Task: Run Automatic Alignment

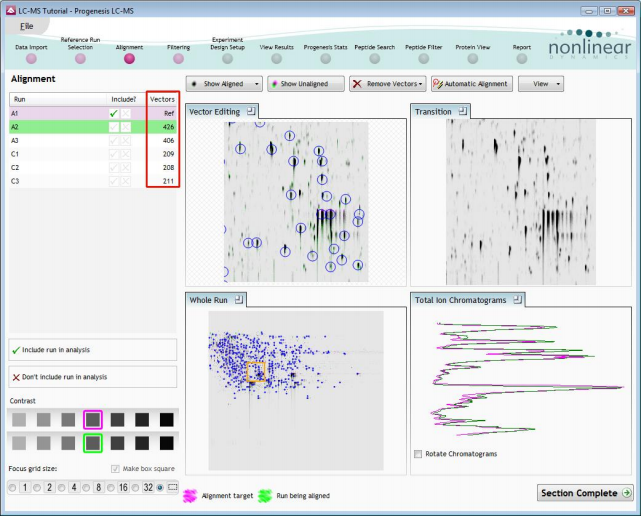Action: coord(472,84)
